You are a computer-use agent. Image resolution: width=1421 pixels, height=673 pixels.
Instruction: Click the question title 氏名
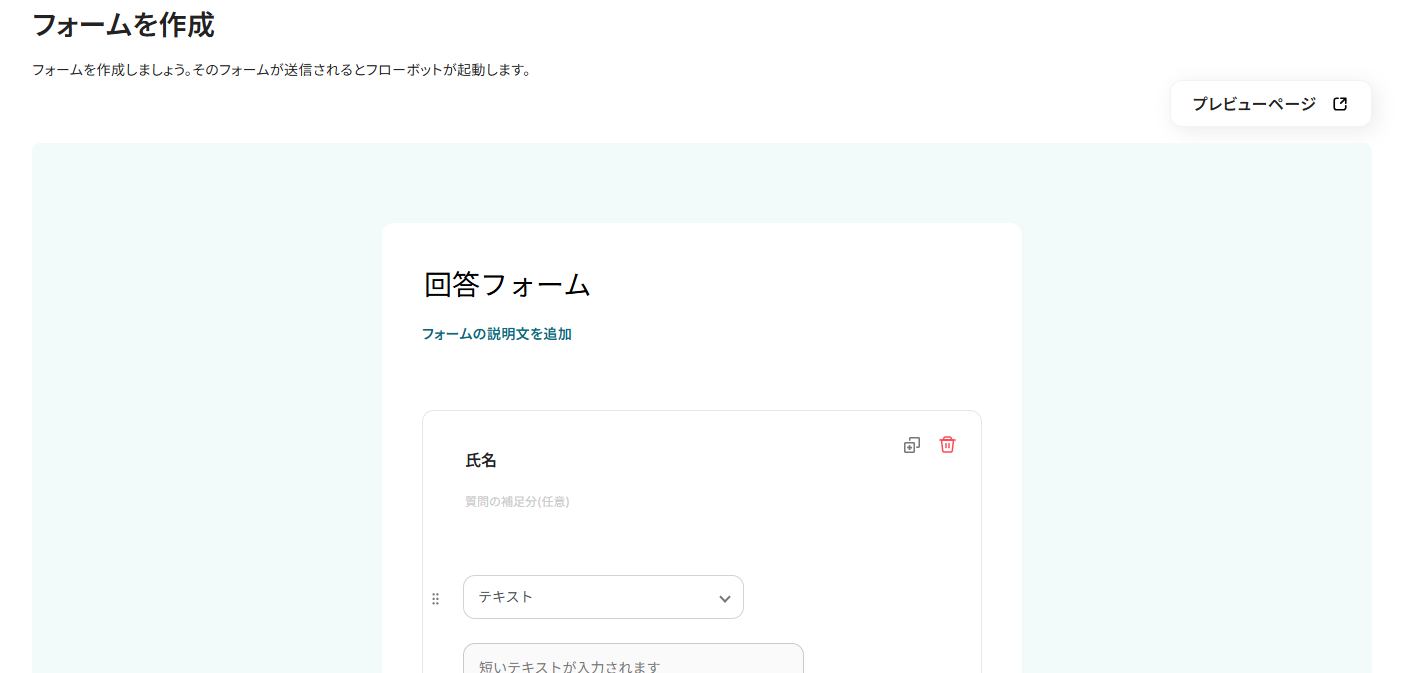(481, 461)
